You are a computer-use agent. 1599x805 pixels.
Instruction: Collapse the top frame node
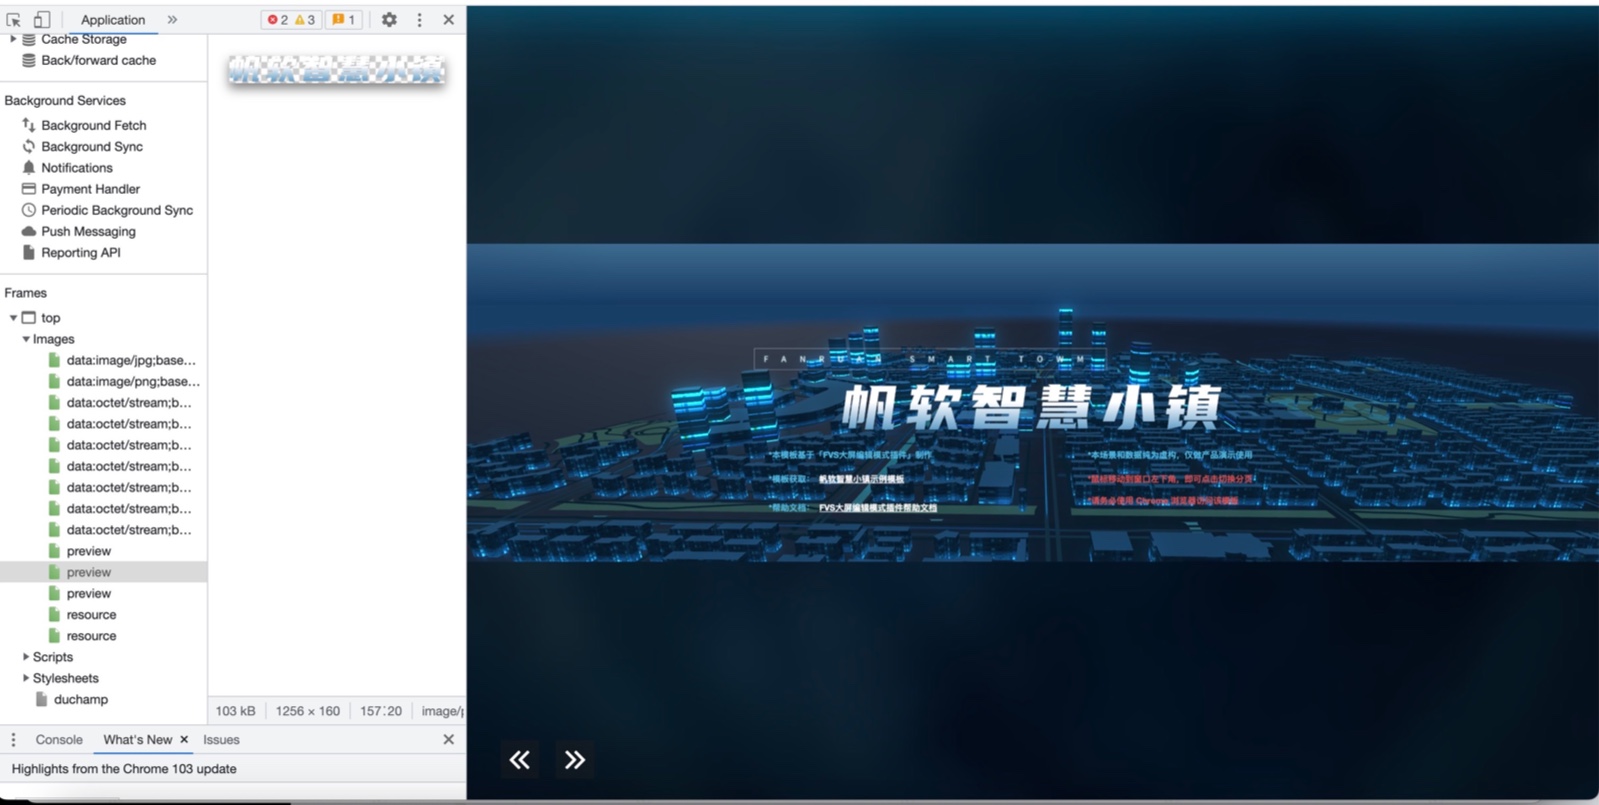13,318
